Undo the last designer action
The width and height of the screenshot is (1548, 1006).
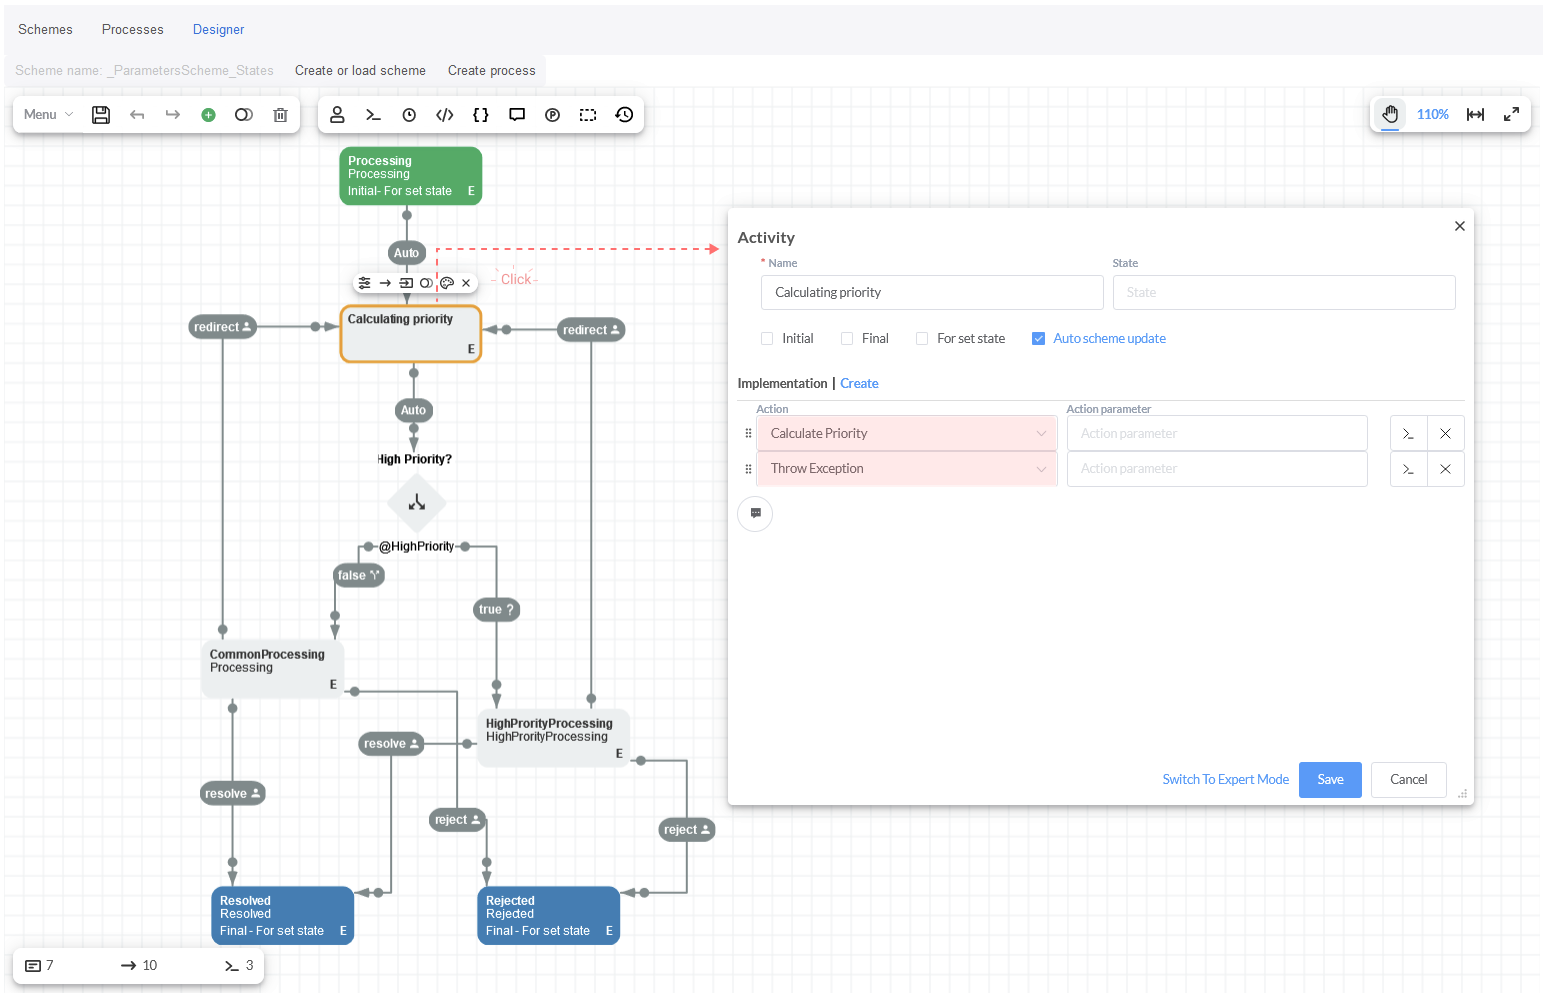pos(137,115)
